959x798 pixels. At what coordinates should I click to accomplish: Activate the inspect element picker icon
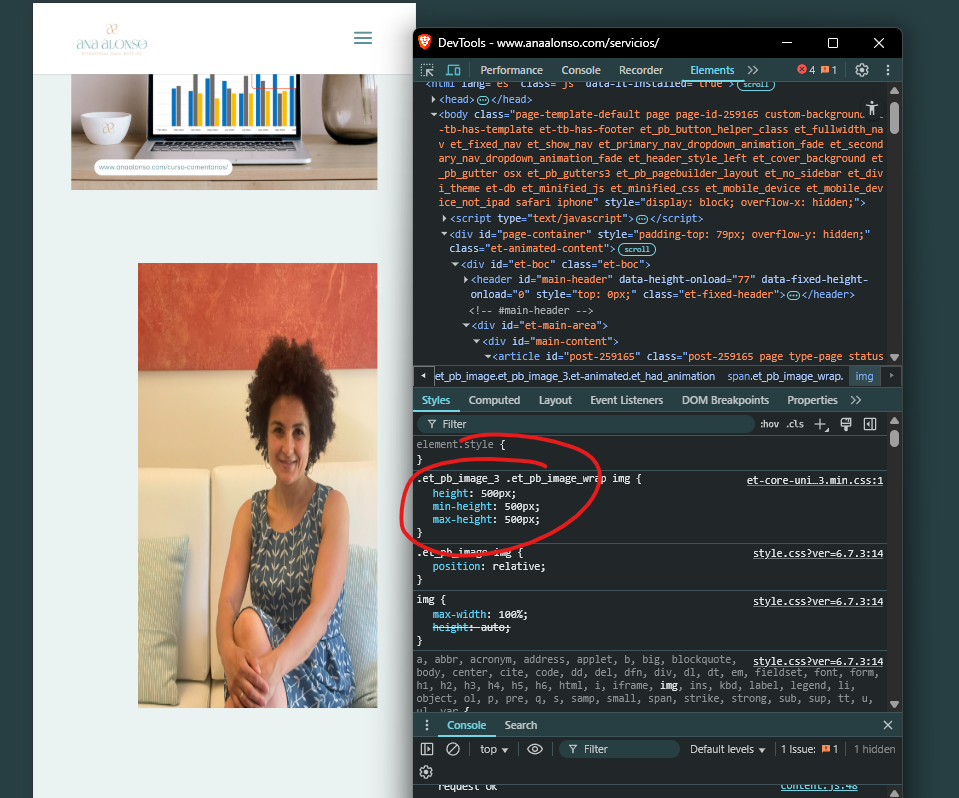(427, 70)
